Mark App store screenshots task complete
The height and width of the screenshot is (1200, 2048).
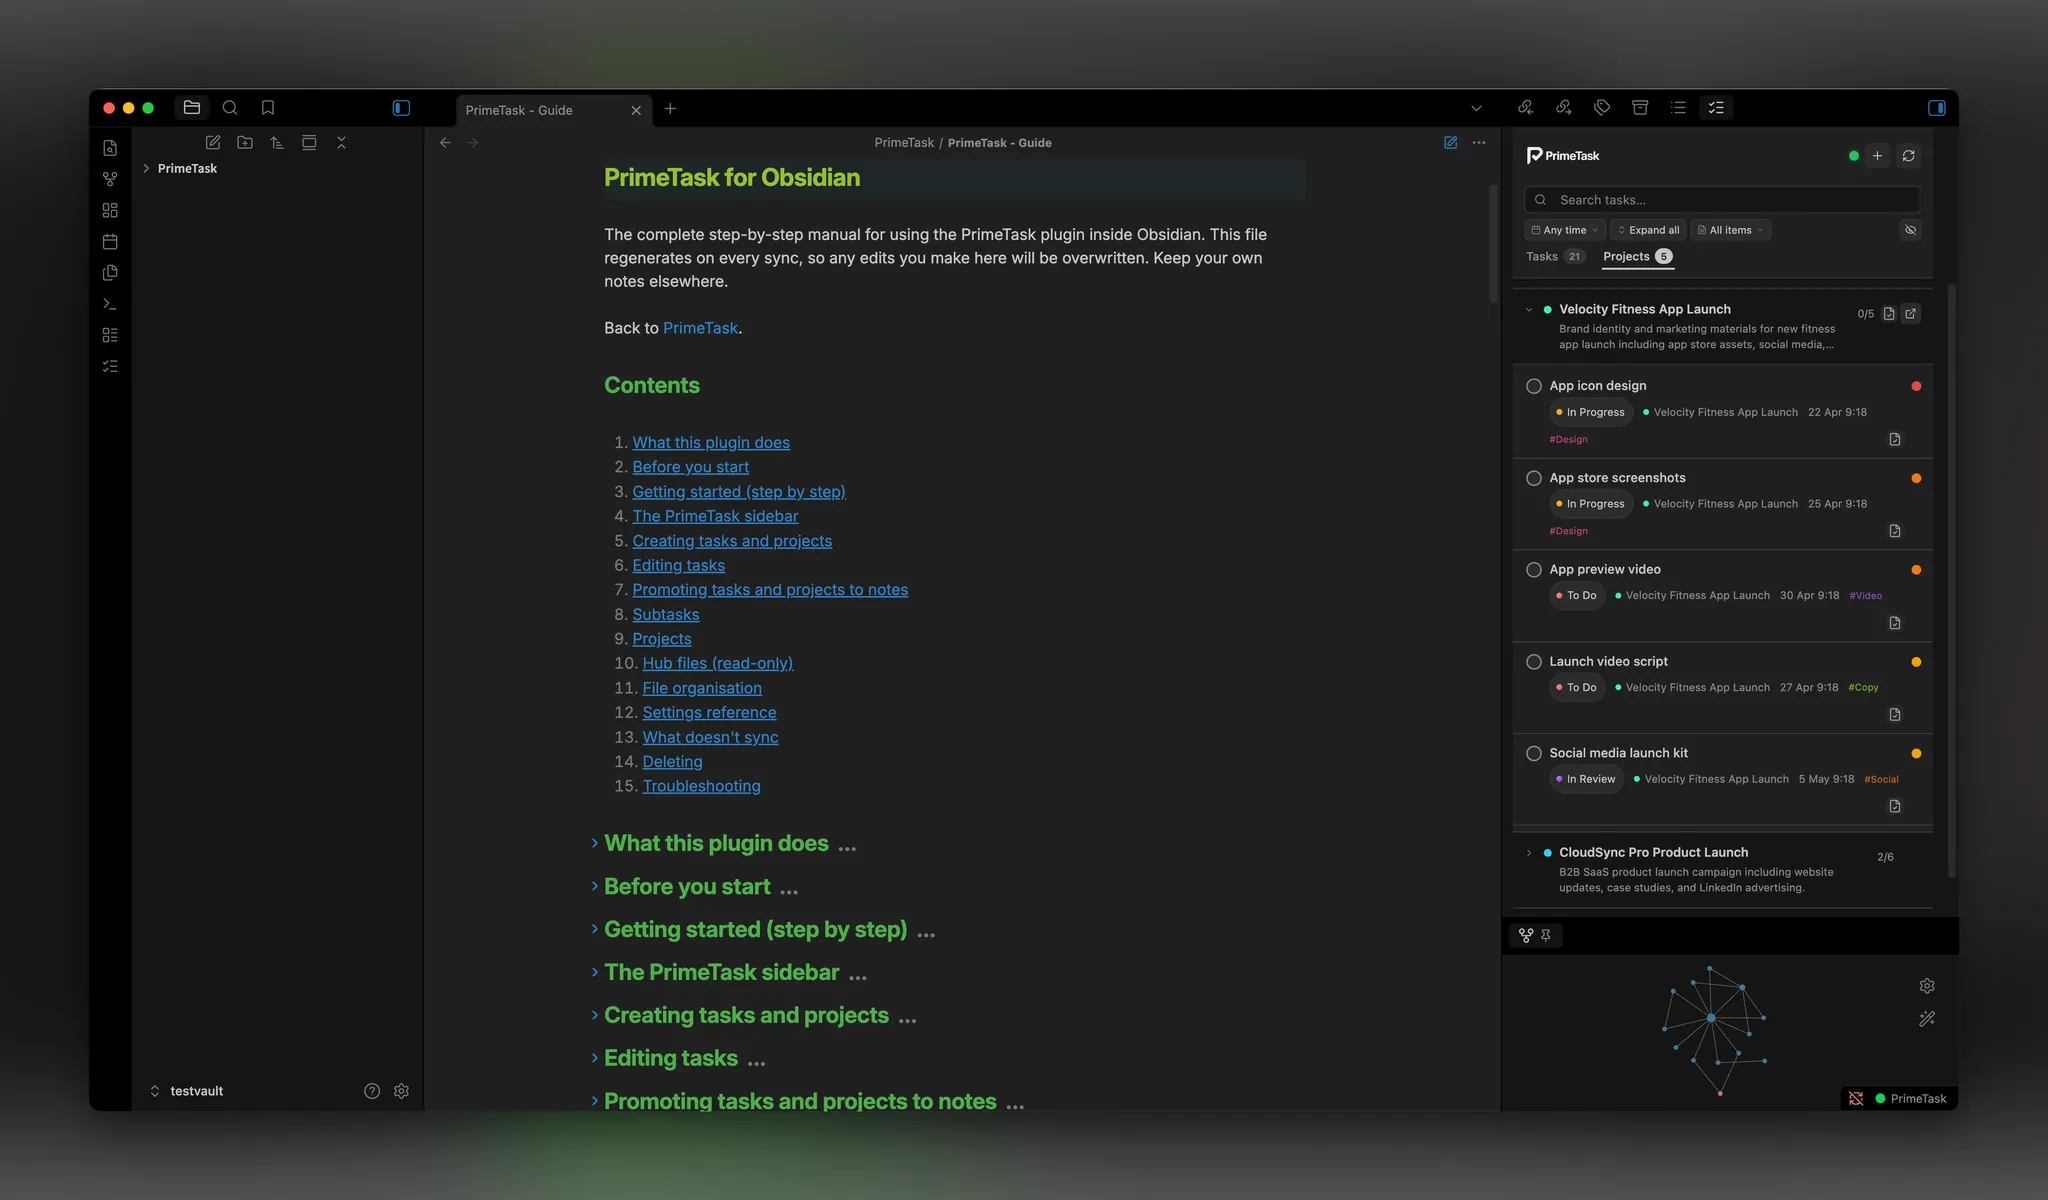(x=1534, y=478)
